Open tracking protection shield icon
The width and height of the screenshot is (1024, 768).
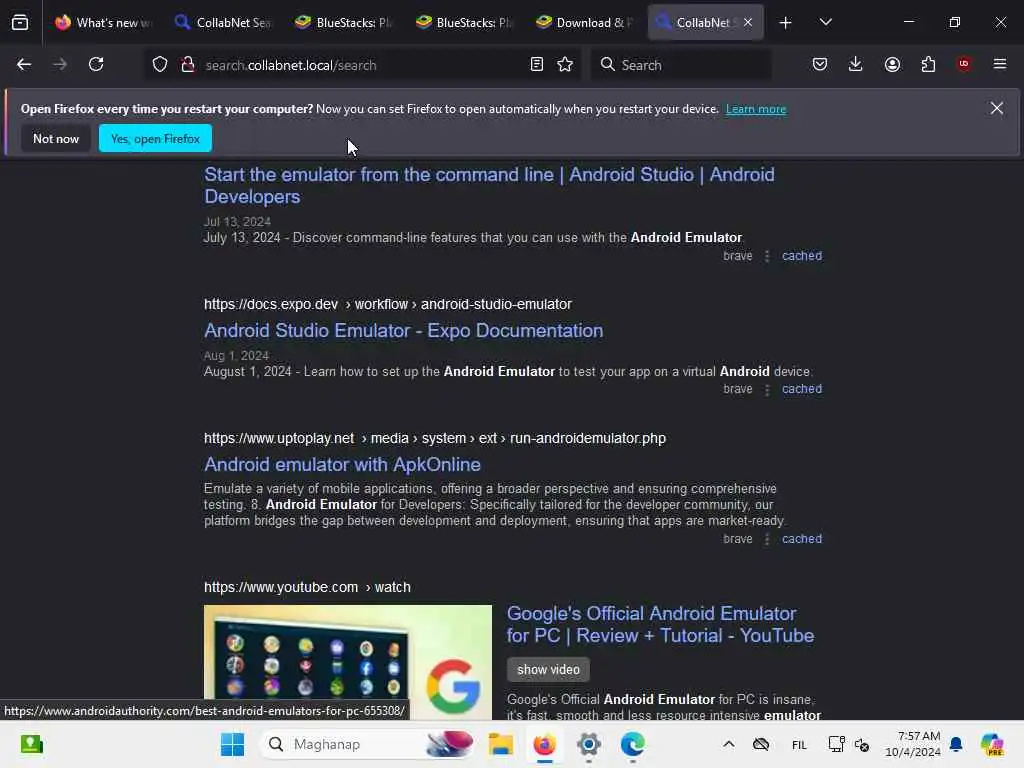(160, 65)
